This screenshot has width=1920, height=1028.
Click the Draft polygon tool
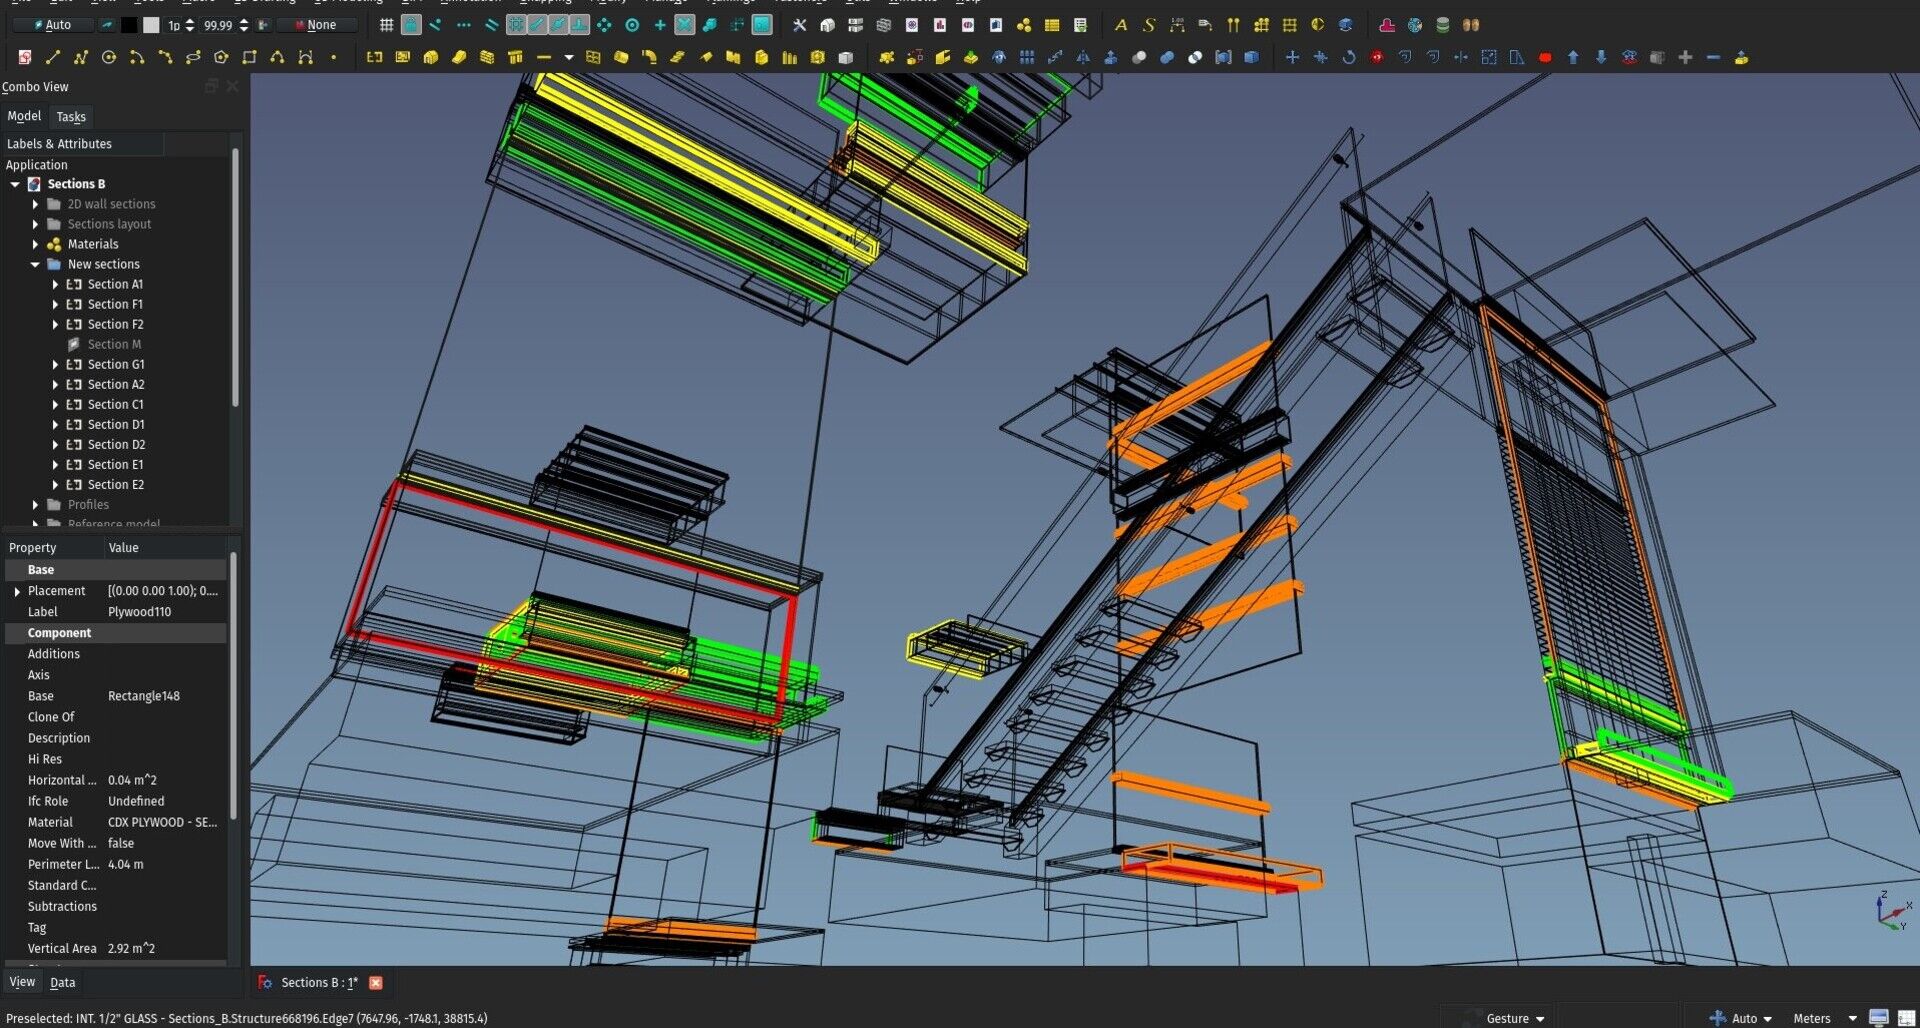[x=221, y=58]
